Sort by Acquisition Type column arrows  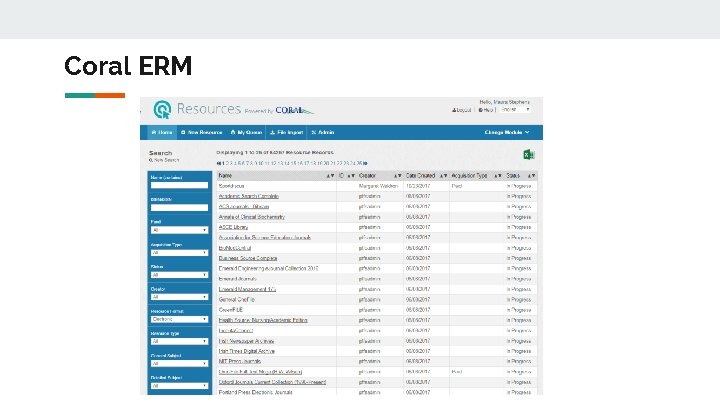[498, 176]
